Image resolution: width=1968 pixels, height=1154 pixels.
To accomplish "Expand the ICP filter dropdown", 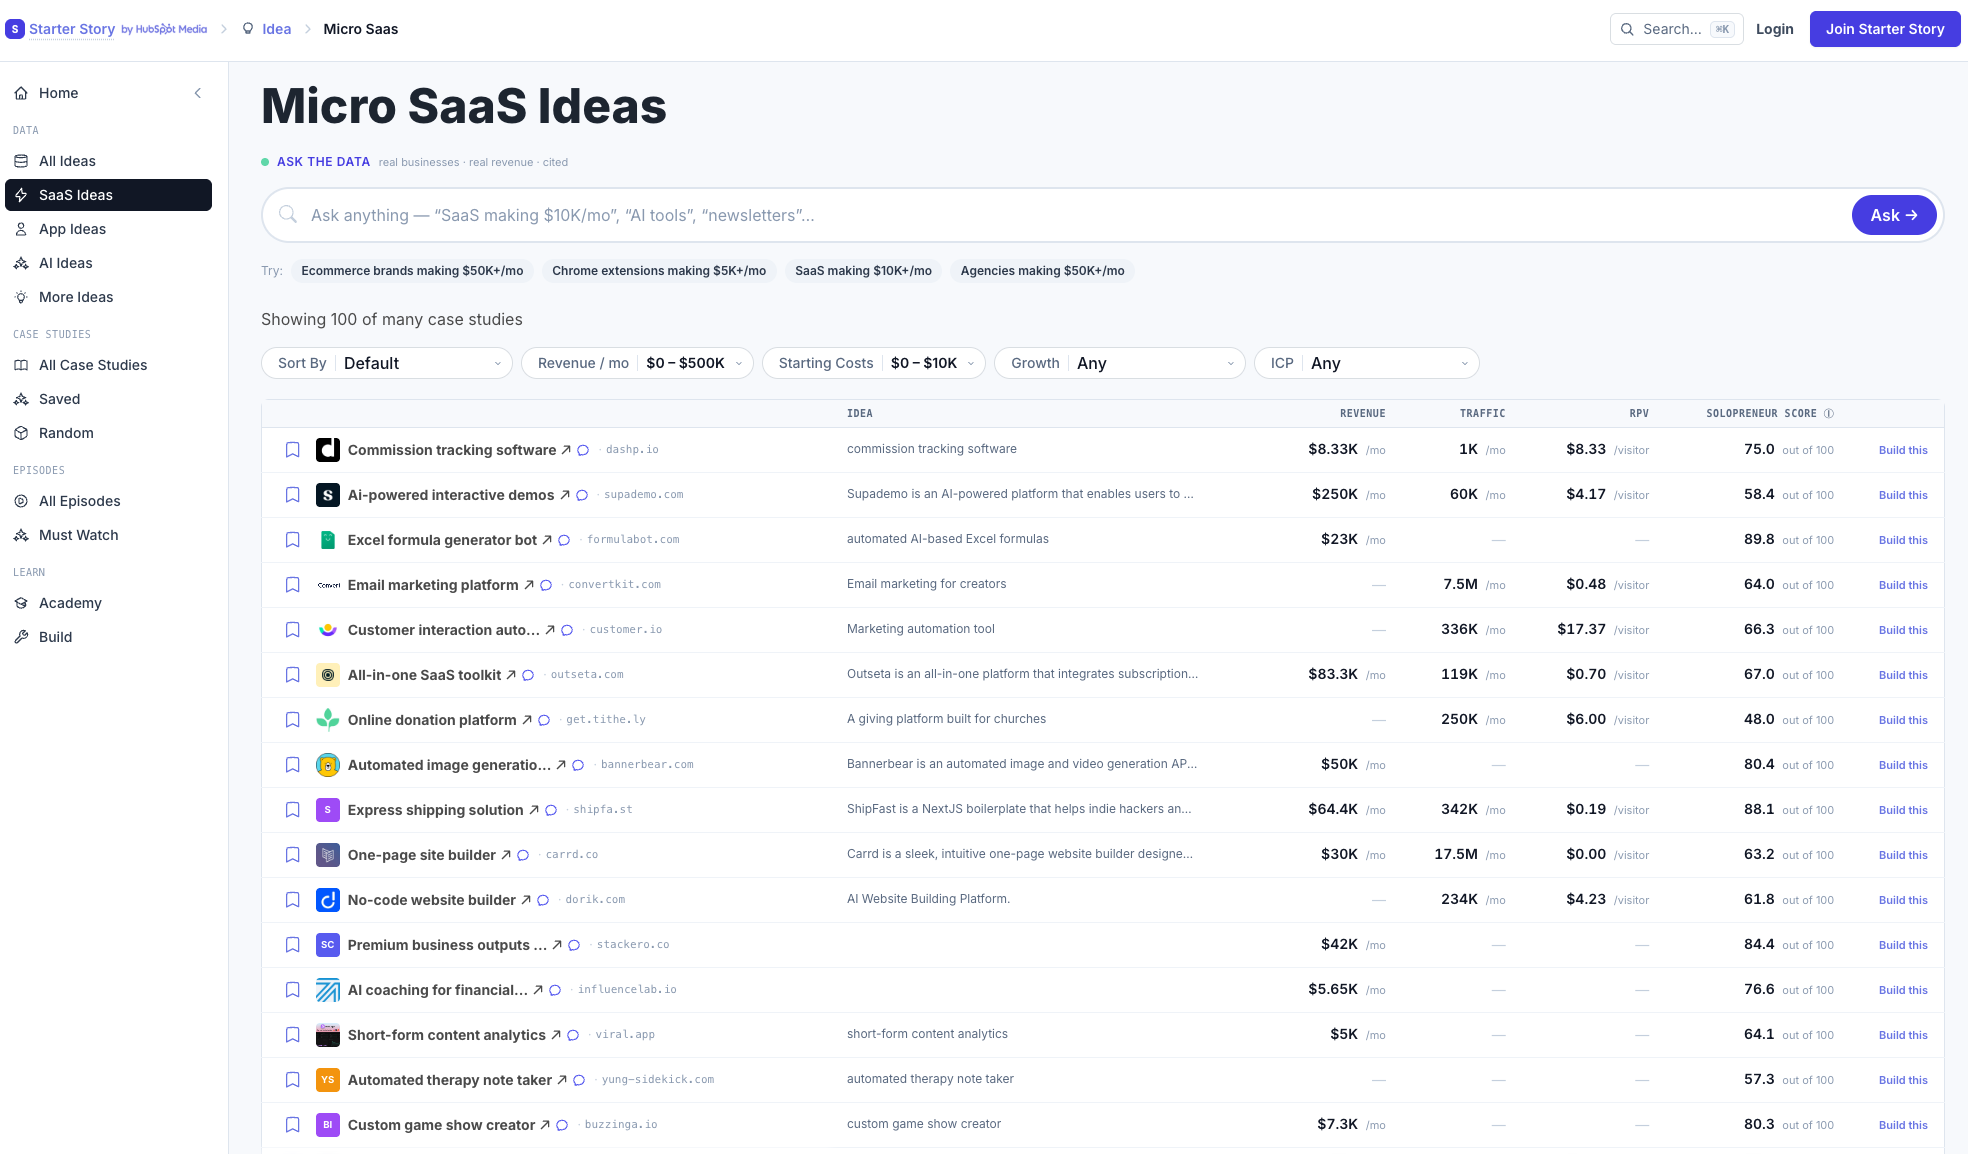I will click(1367, 363).
